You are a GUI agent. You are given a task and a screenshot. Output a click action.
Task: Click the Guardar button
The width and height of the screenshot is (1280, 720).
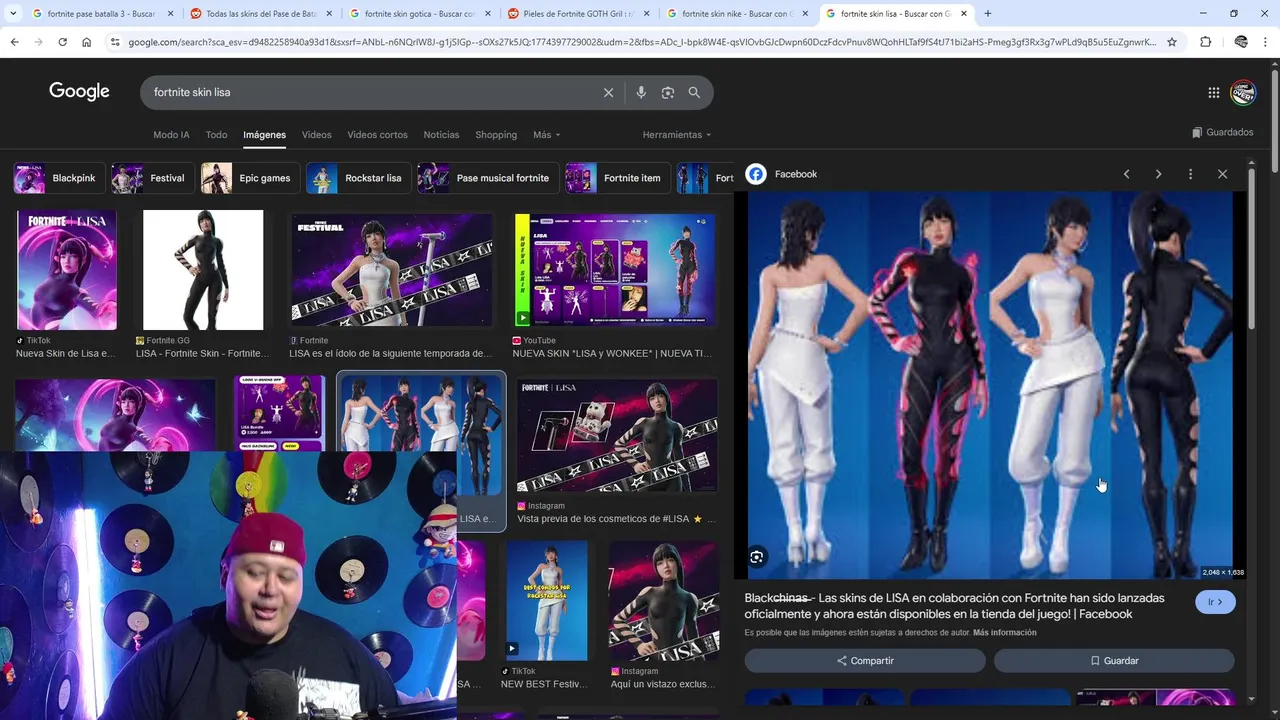point(1114,661)
